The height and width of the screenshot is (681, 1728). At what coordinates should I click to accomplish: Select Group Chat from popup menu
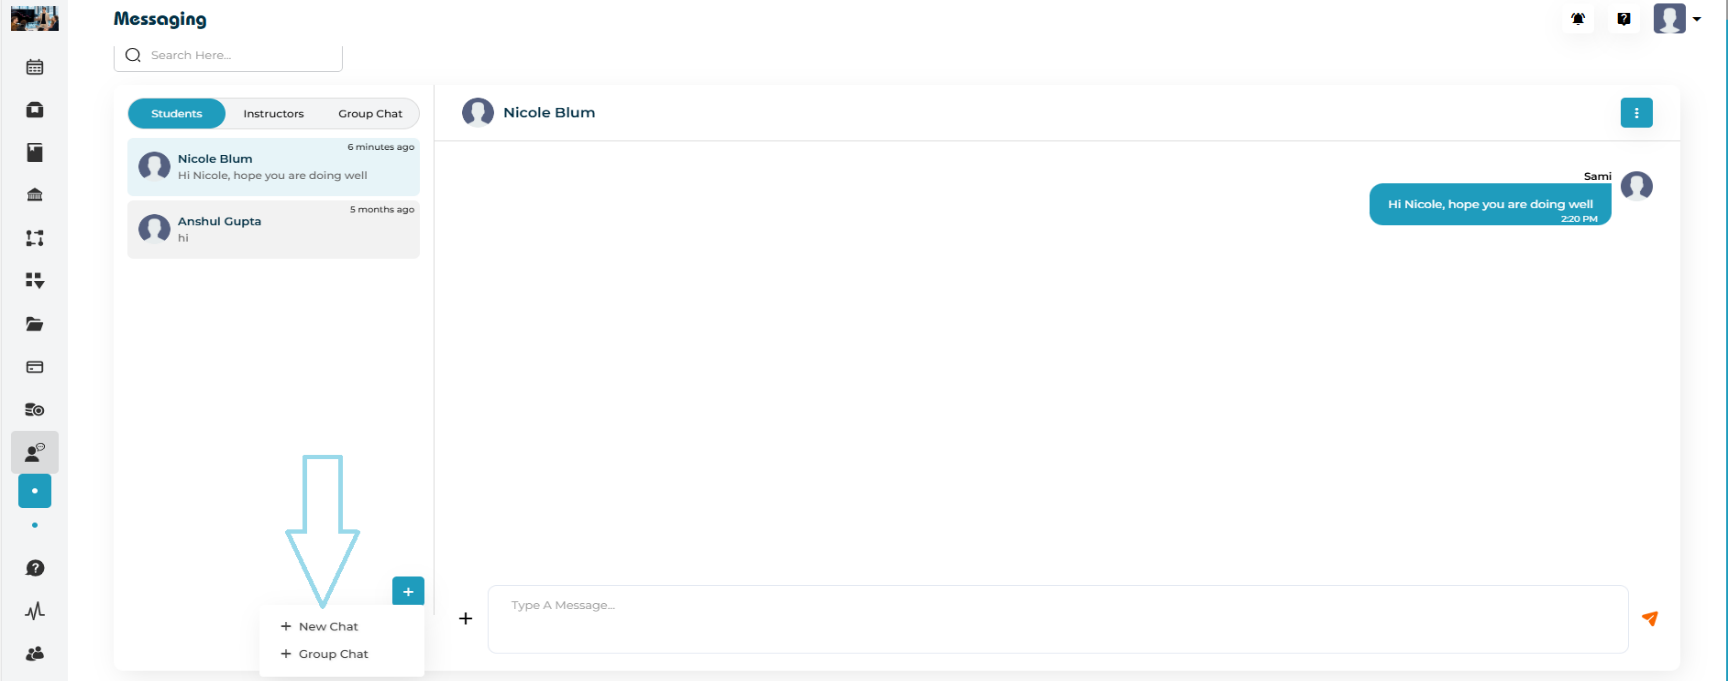[333, 654]
